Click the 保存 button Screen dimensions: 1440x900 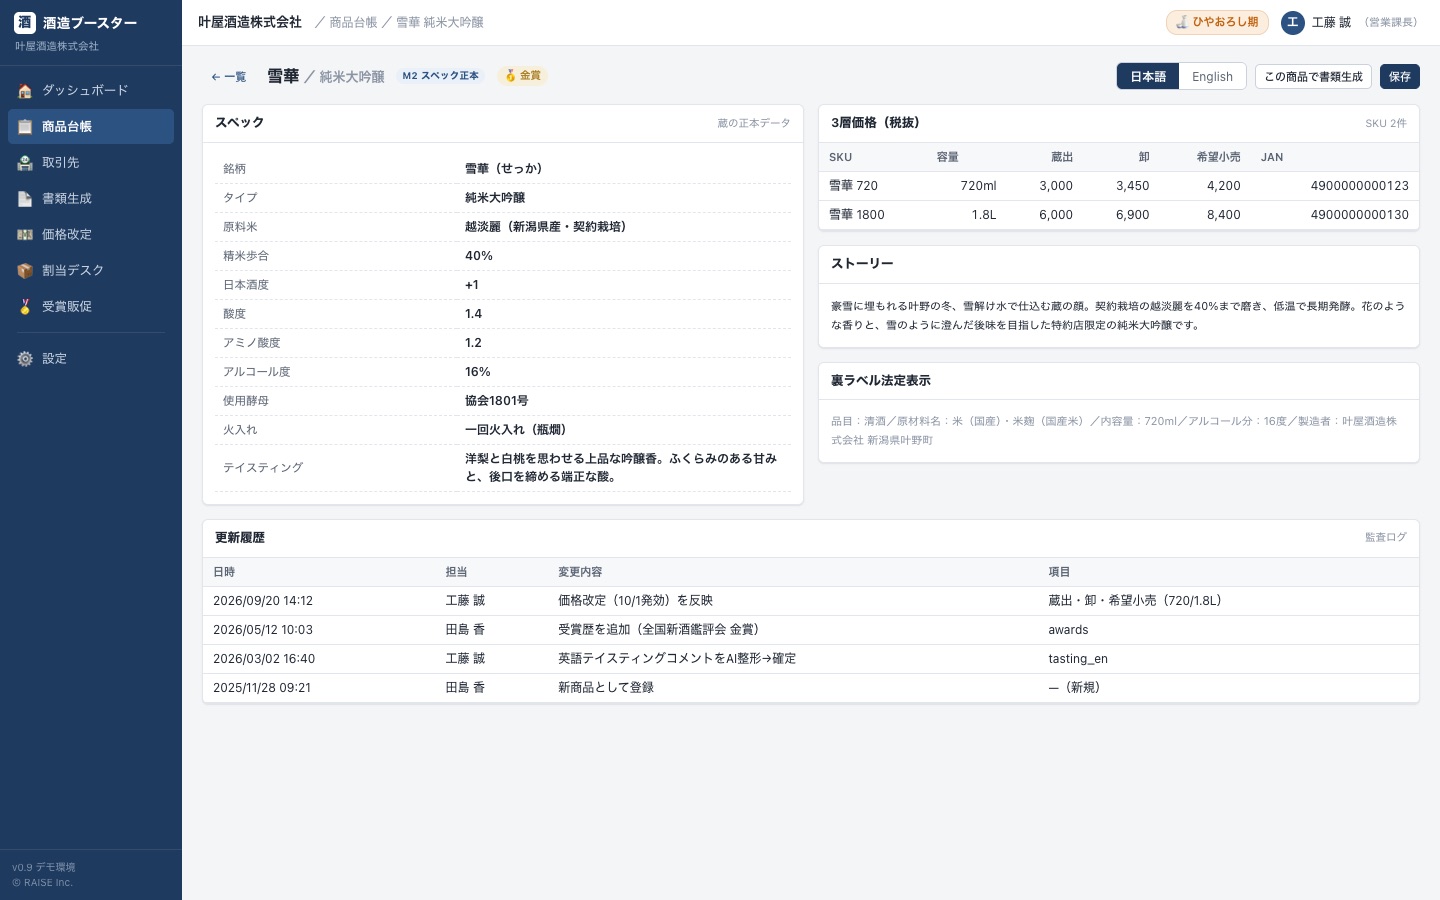pos(1400,77)
